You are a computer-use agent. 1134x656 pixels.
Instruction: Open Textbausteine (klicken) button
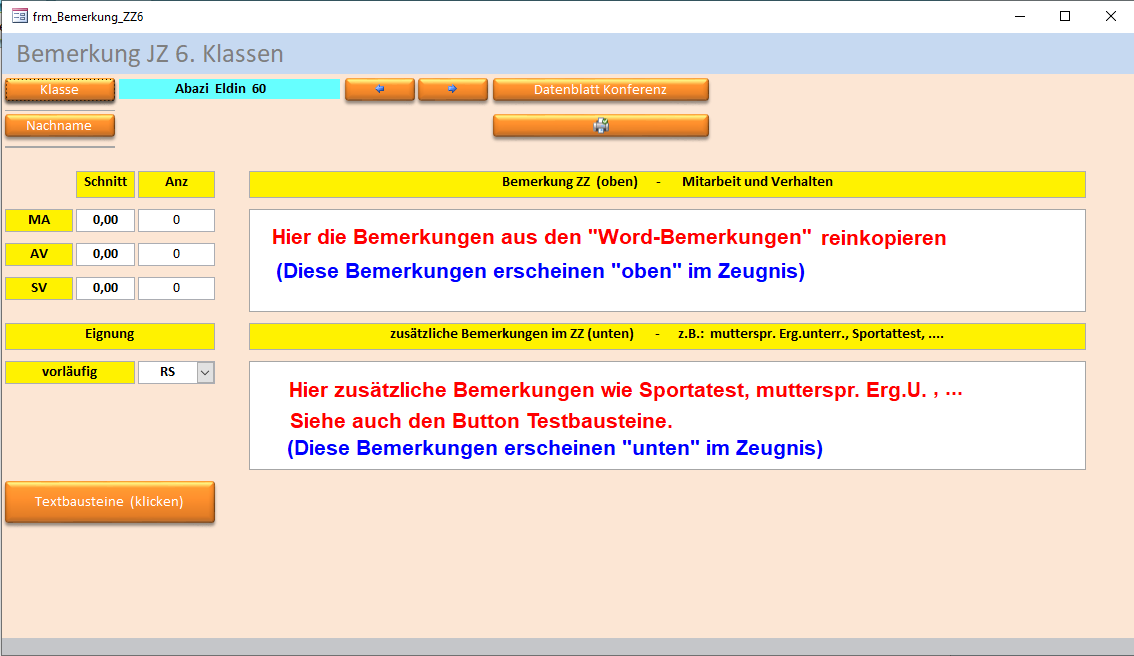(x=109, y=502)
